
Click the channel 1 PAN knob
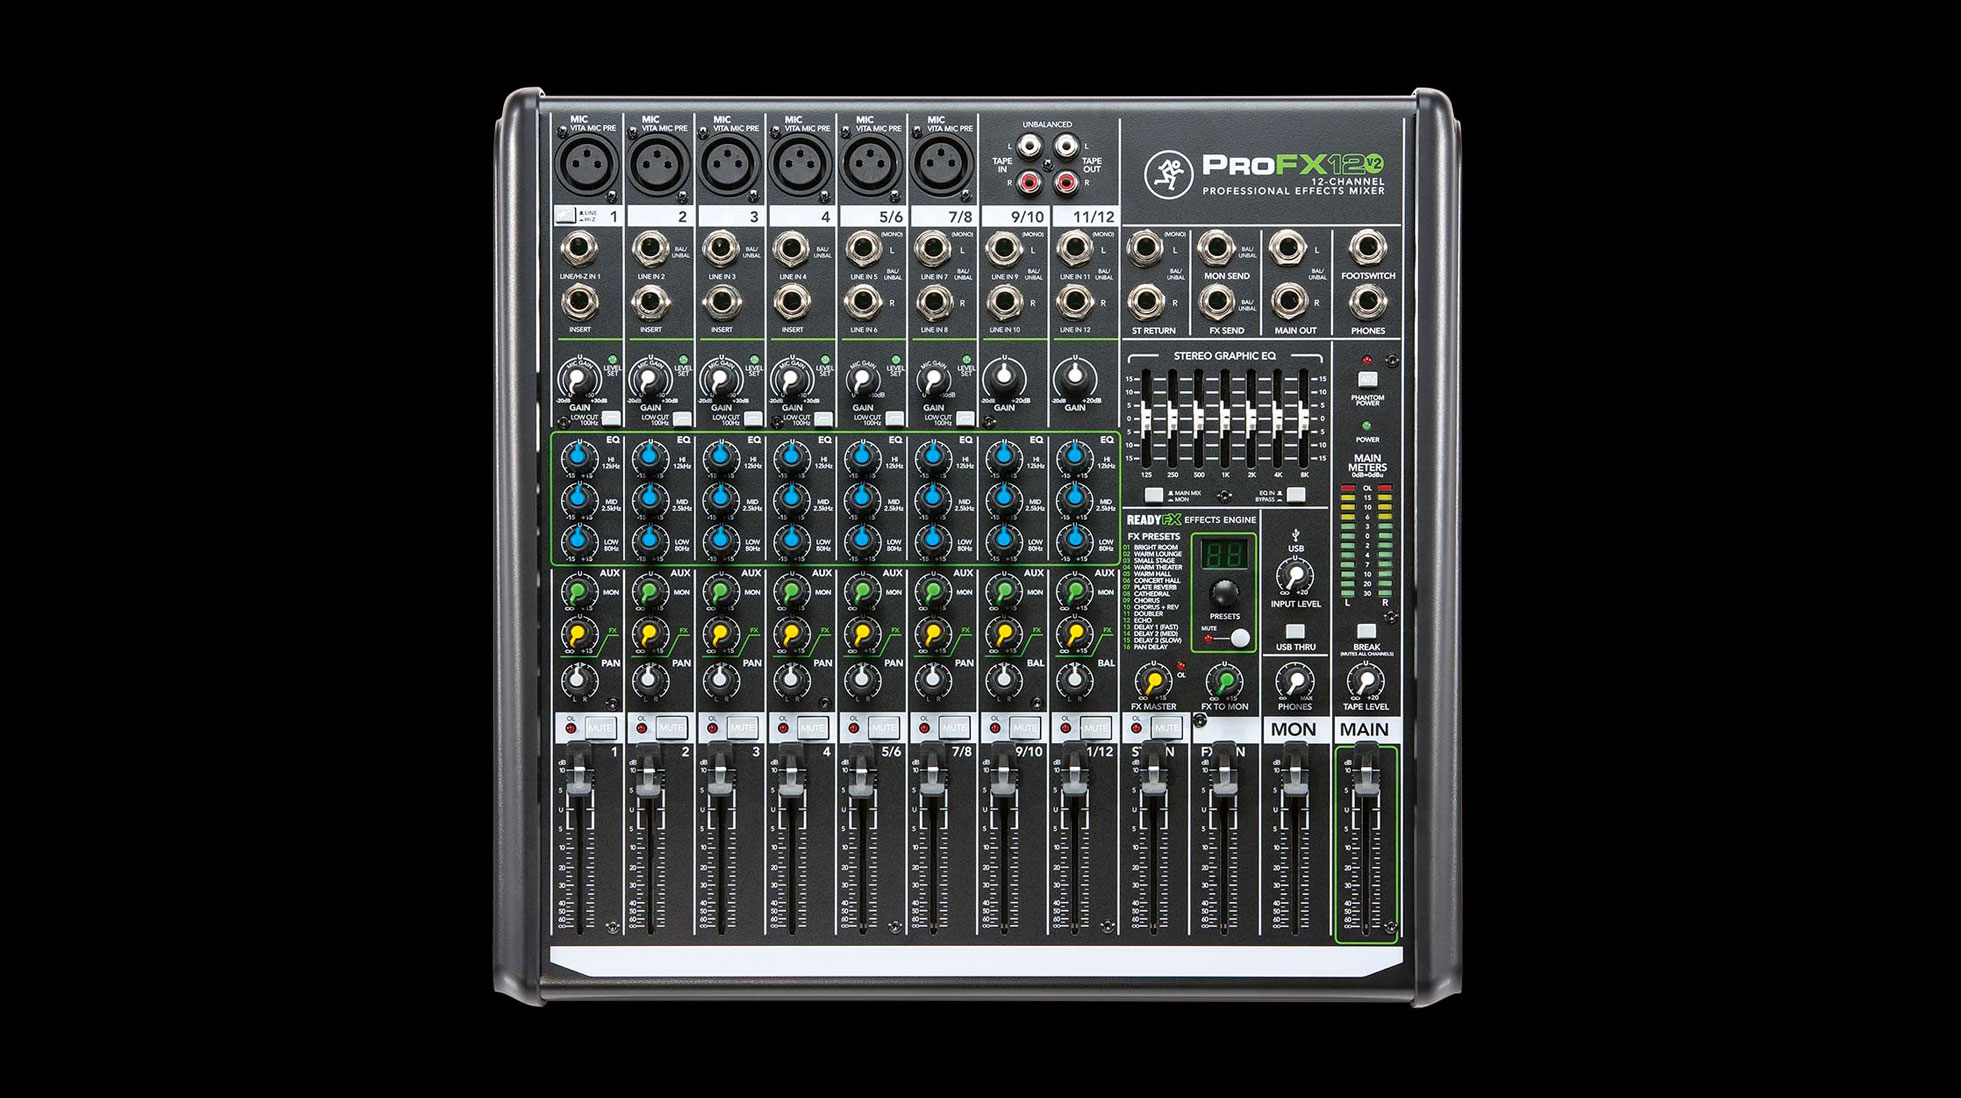point(578,680)
